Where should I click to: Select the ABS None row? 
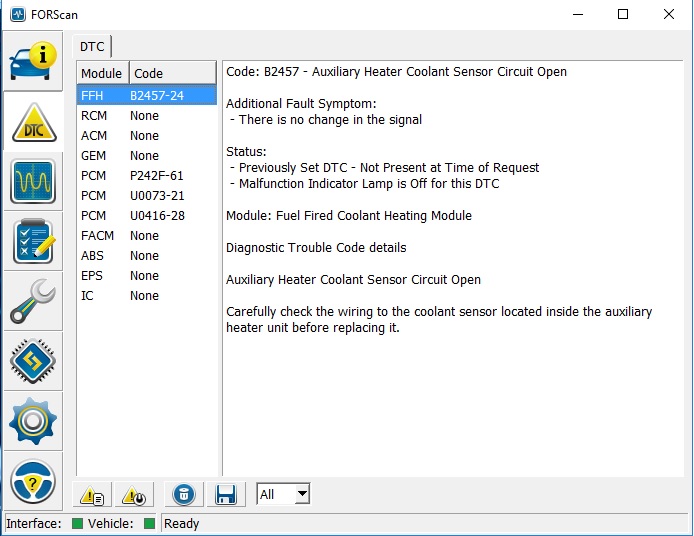147,256
